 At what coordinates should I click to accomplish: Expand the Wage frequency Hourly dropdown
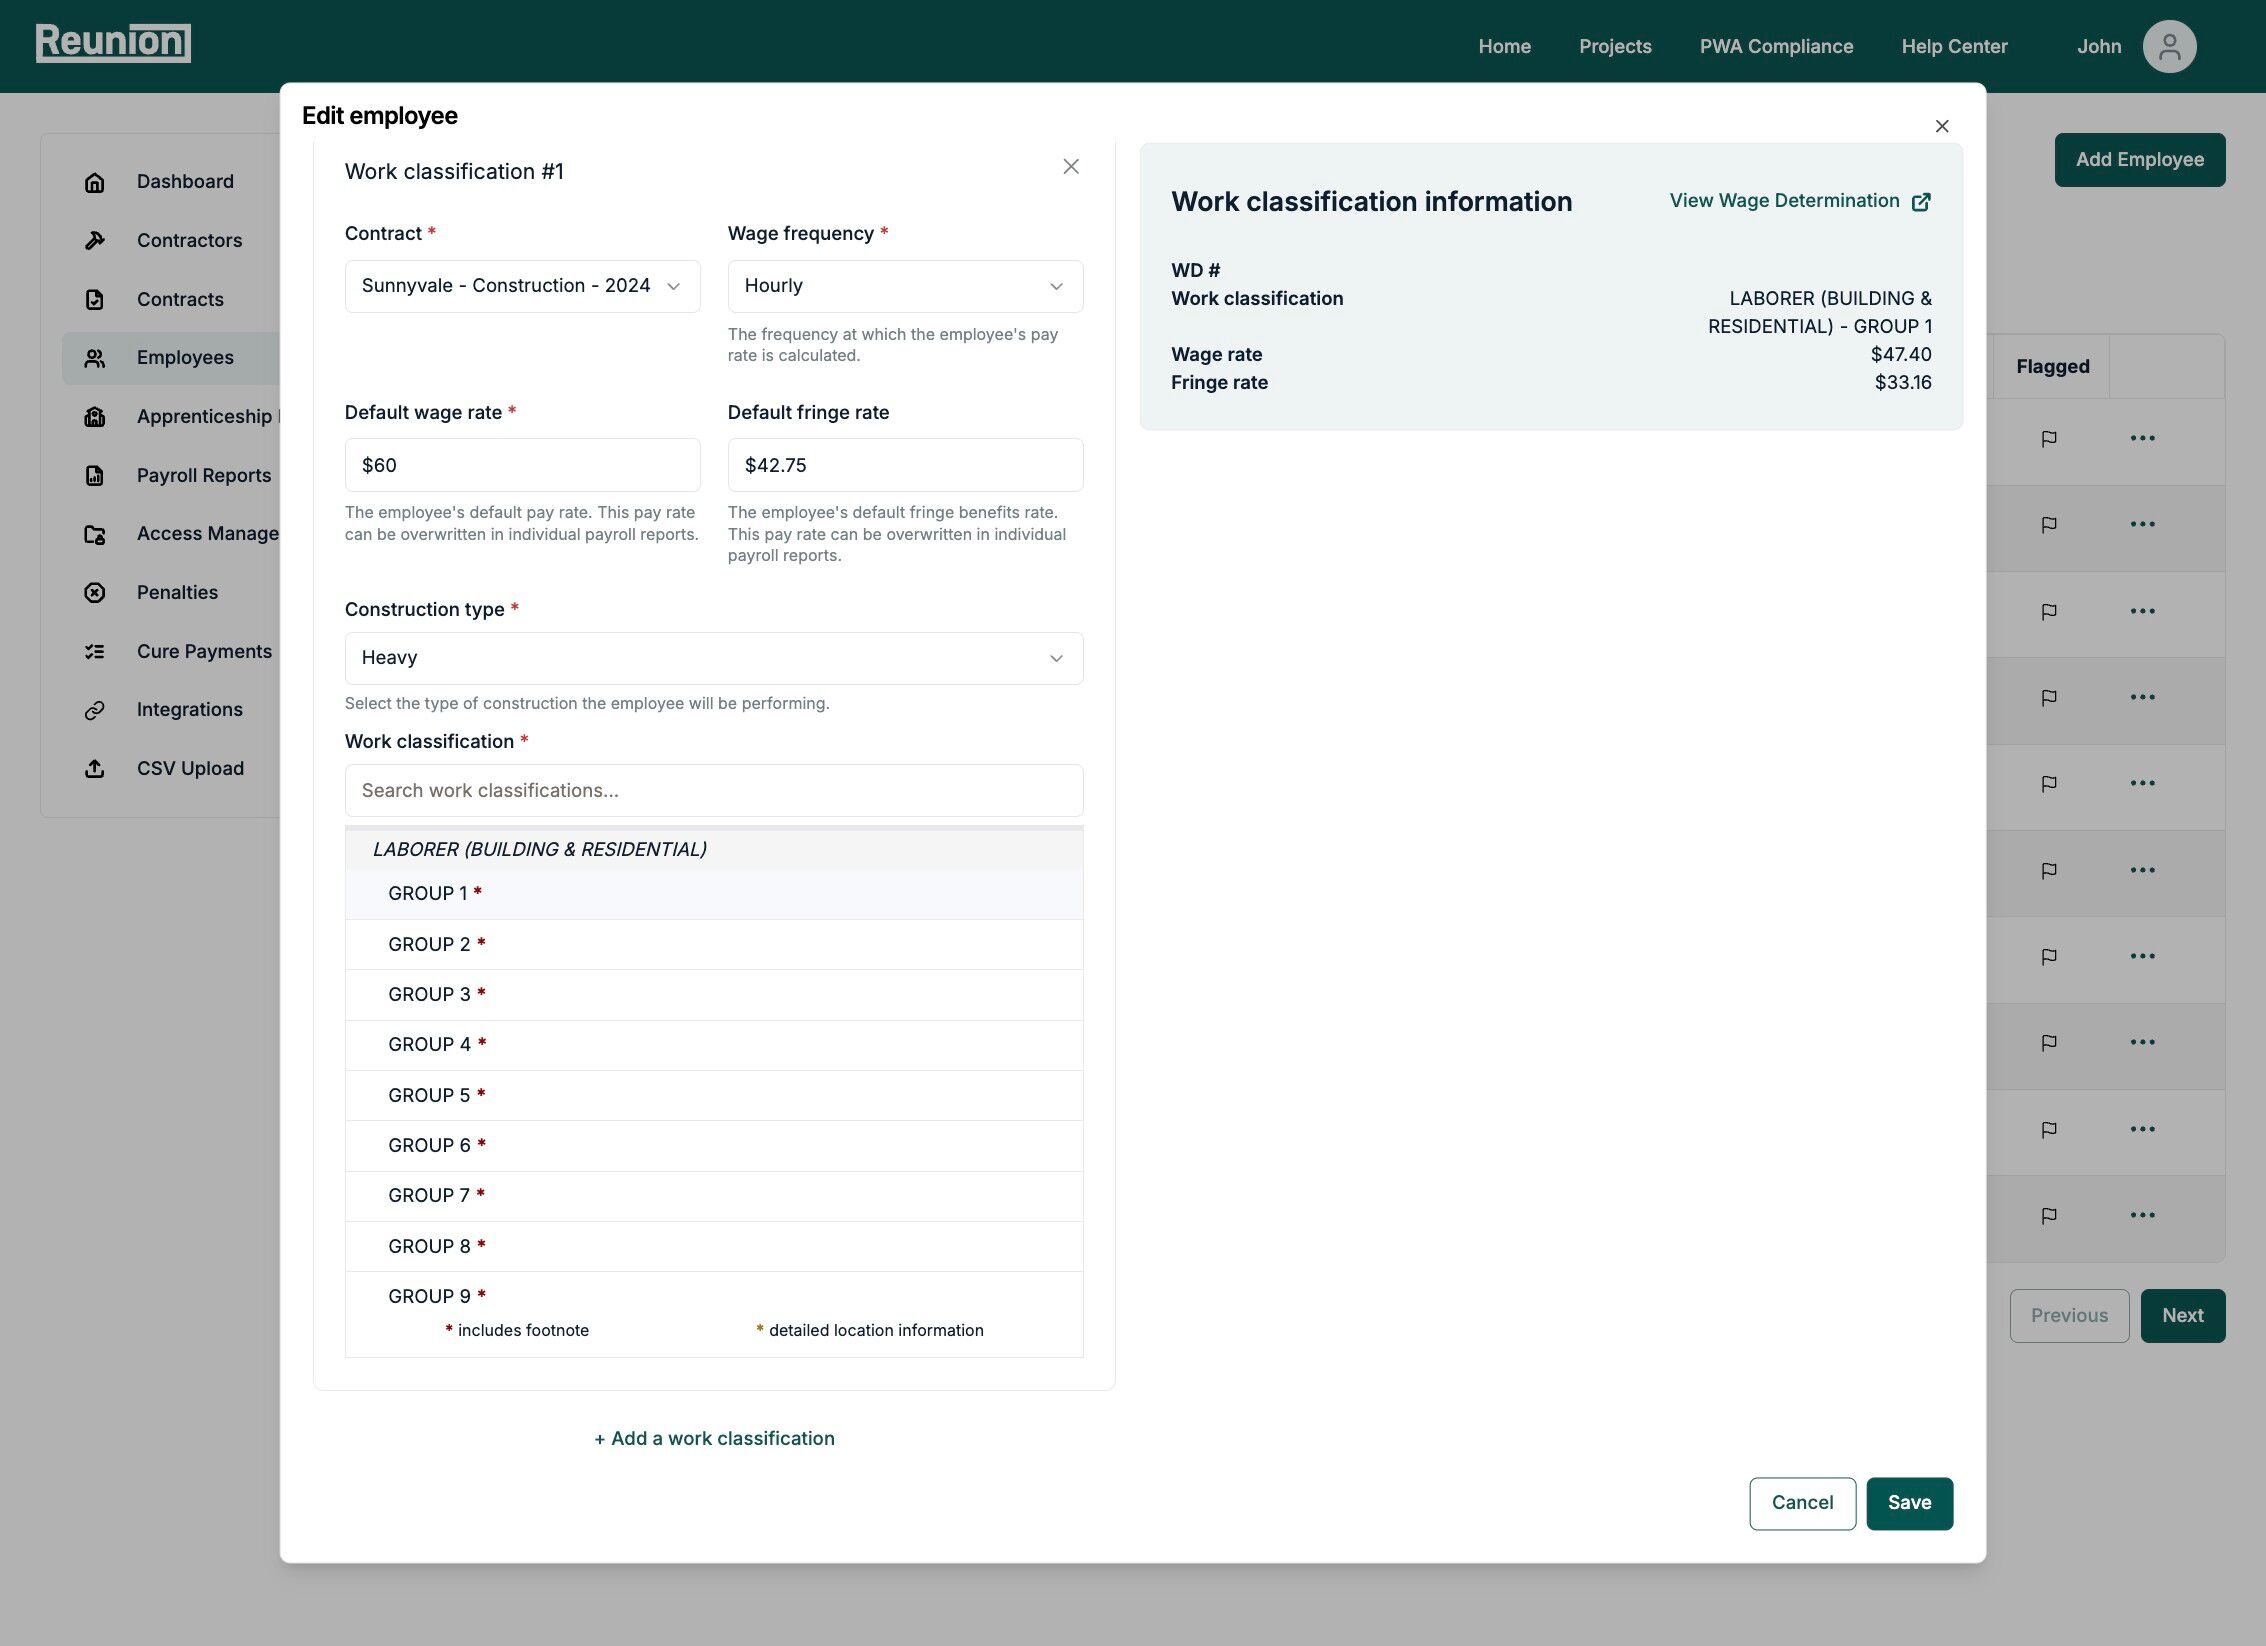pos(905,286)
